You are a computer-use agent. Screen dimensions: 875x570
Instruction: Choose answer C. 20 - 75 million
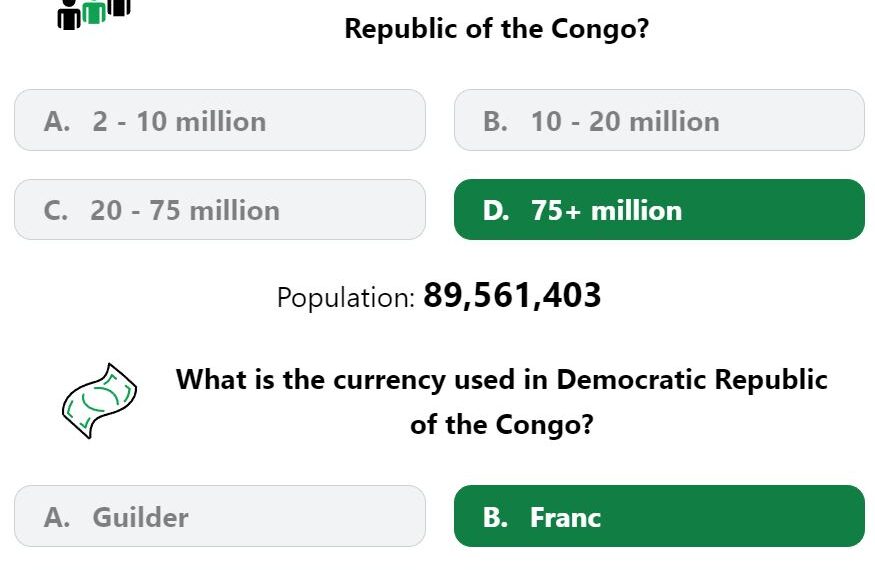tap(220, 210)
